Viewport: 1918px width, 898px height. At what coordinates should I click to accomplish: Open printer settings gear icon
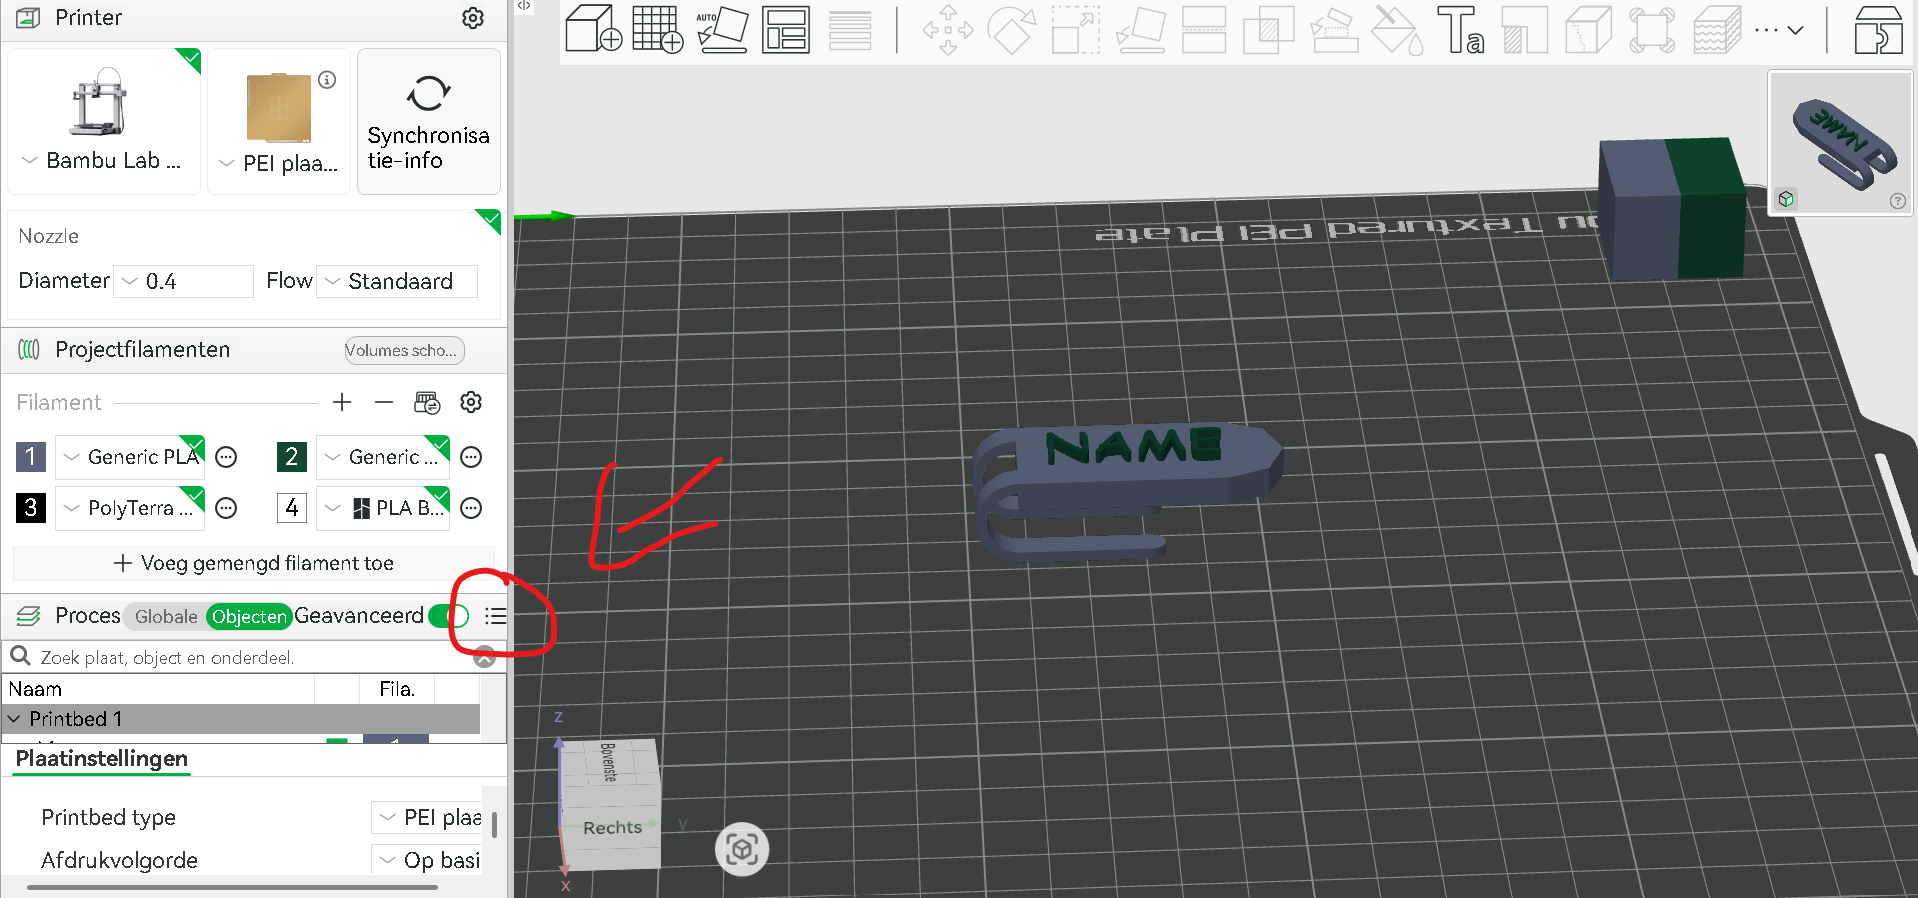click(x=473, y=18)
